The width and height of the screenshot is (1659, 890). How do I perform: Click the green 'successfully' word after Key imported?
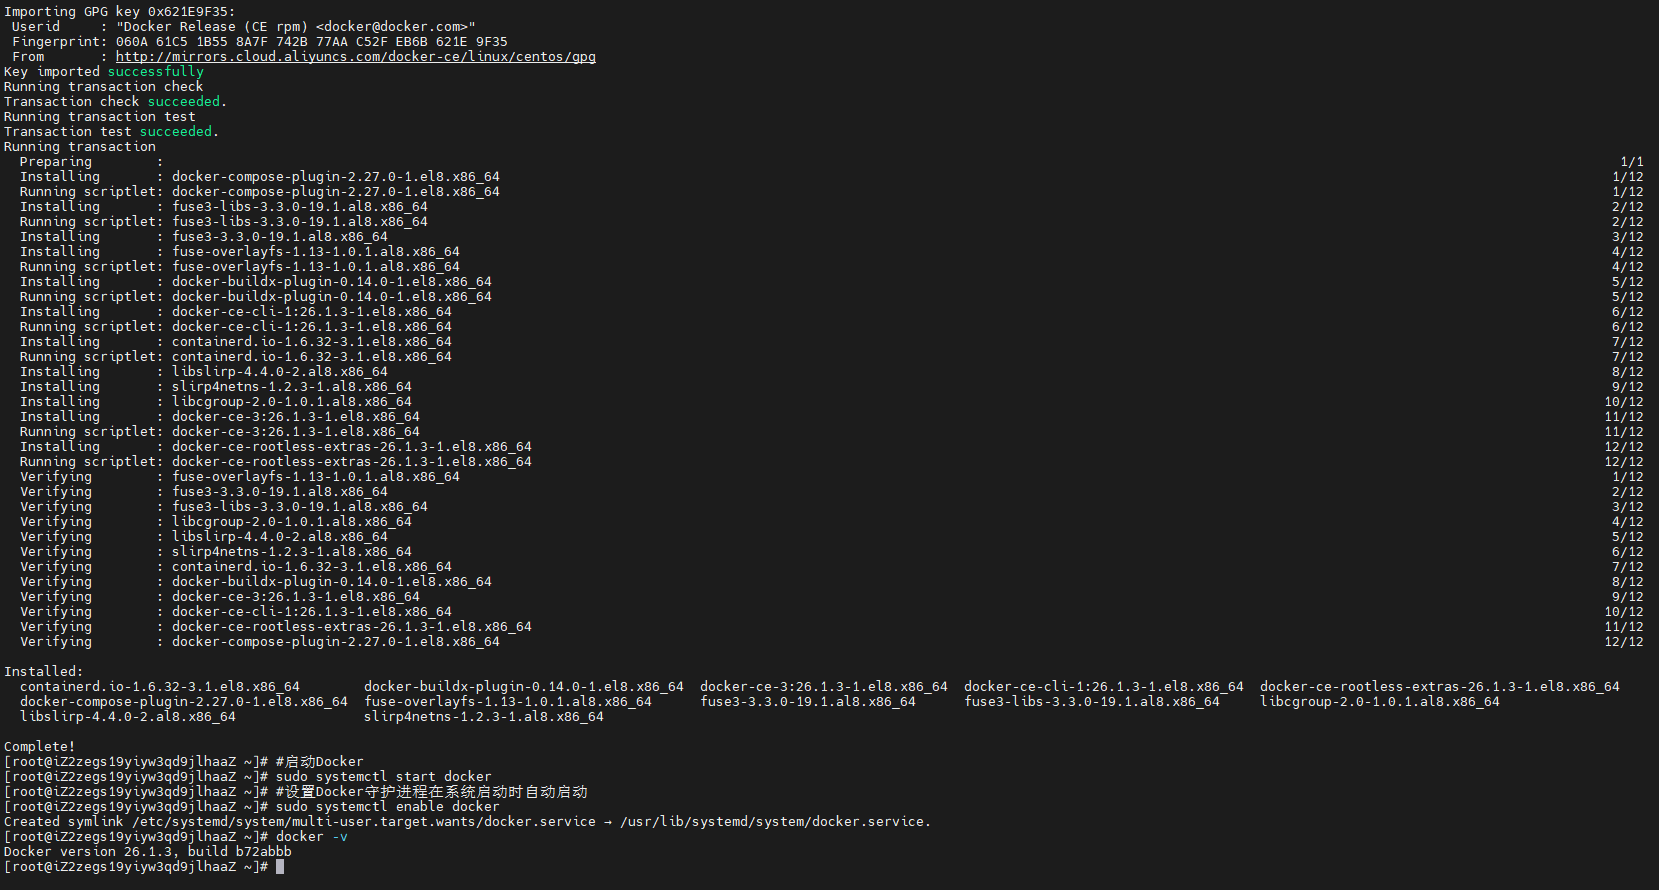[x=155, y=72]
